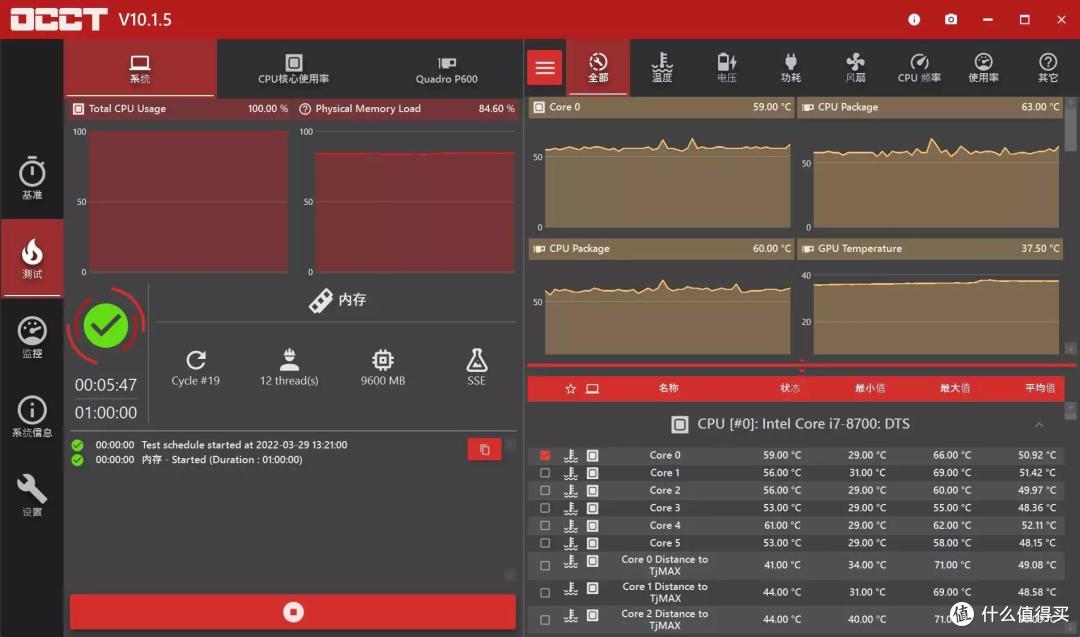The height and width of the screenshot is (637, 1080).
Task: Switch to the Quadro P600 tab
Action: (446, 69)
